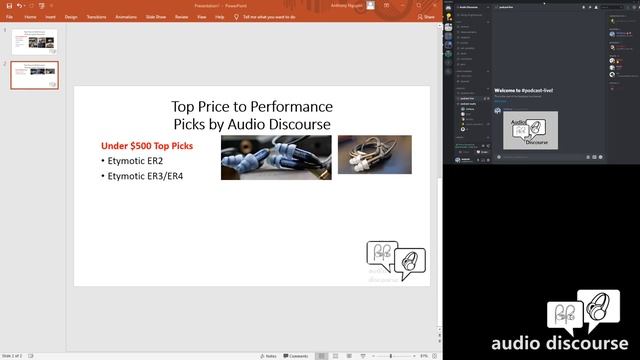This screenshot has height=360, width=640.
Task: Open the Review ribbon tab
Action: click(x=182, y=17)
